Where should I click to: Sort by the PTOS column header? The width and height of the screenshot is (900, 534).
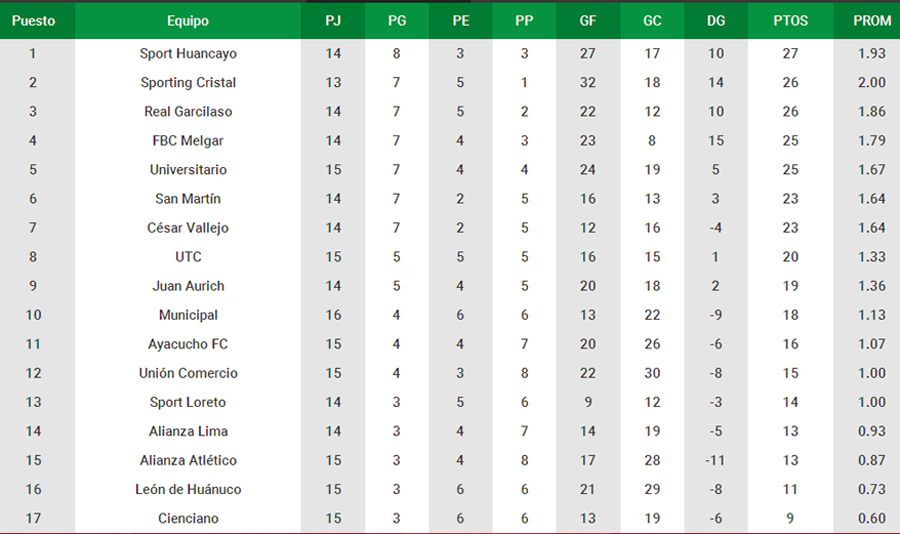[x=790, y=21]
